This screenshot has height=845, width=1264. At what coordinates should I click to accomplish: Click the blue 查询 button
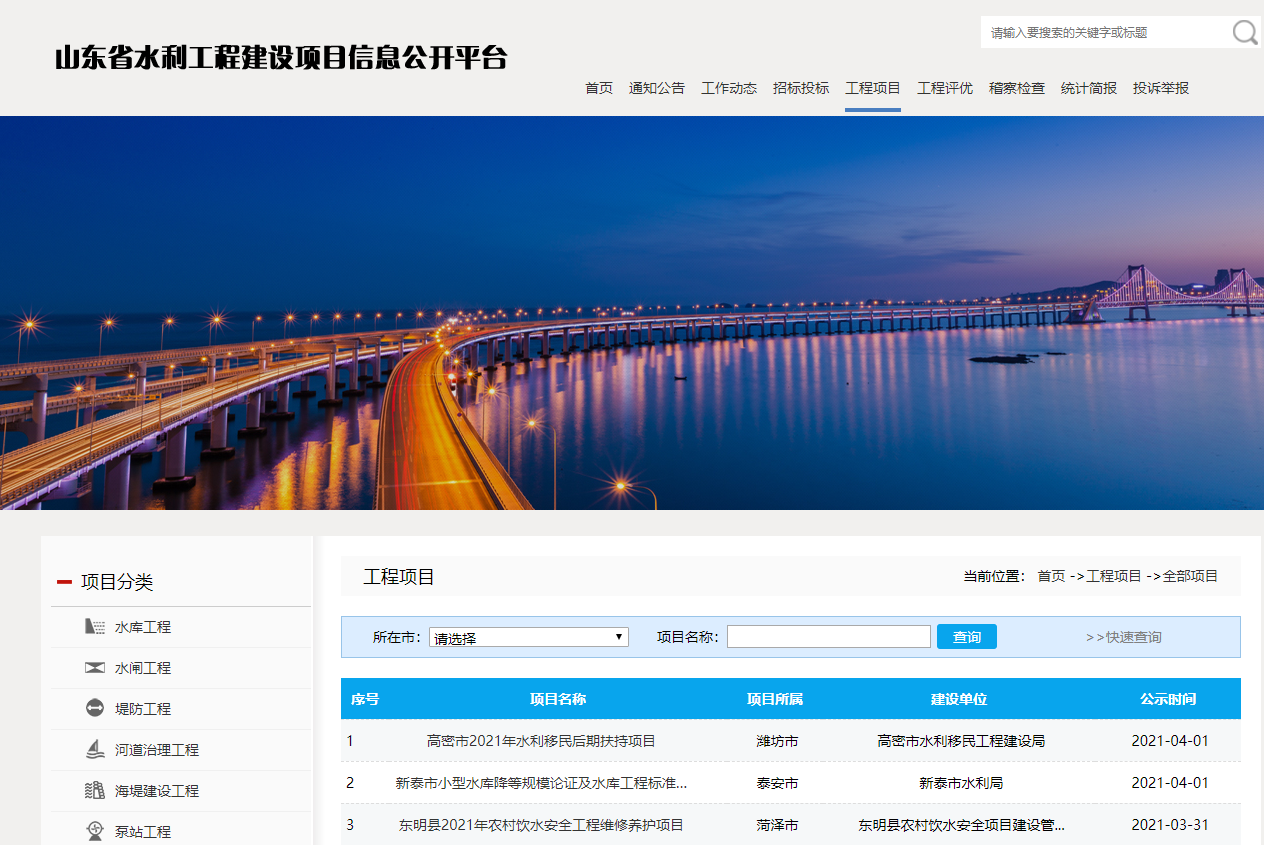tap(967, 637)
